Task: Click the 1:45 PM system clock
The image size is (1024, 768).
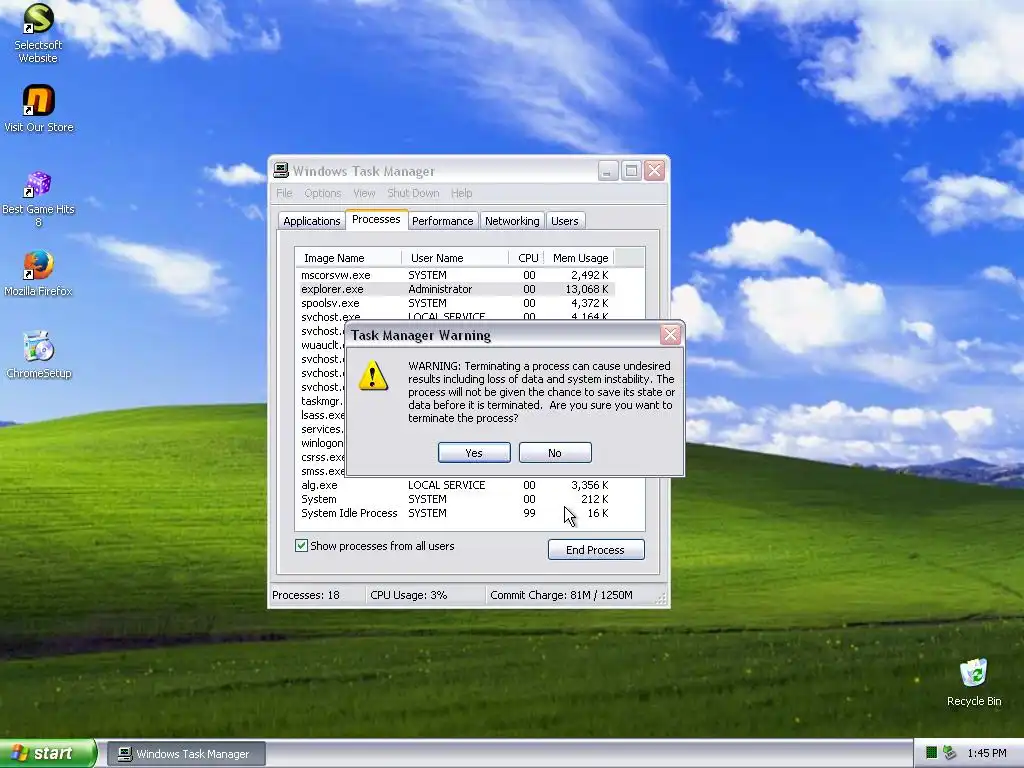Action: tap(987, 753)
